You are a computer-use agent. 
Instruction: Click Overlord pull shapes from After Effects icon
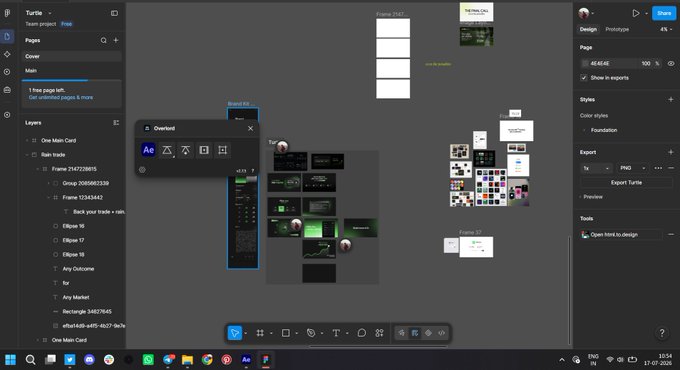[186, 150]
